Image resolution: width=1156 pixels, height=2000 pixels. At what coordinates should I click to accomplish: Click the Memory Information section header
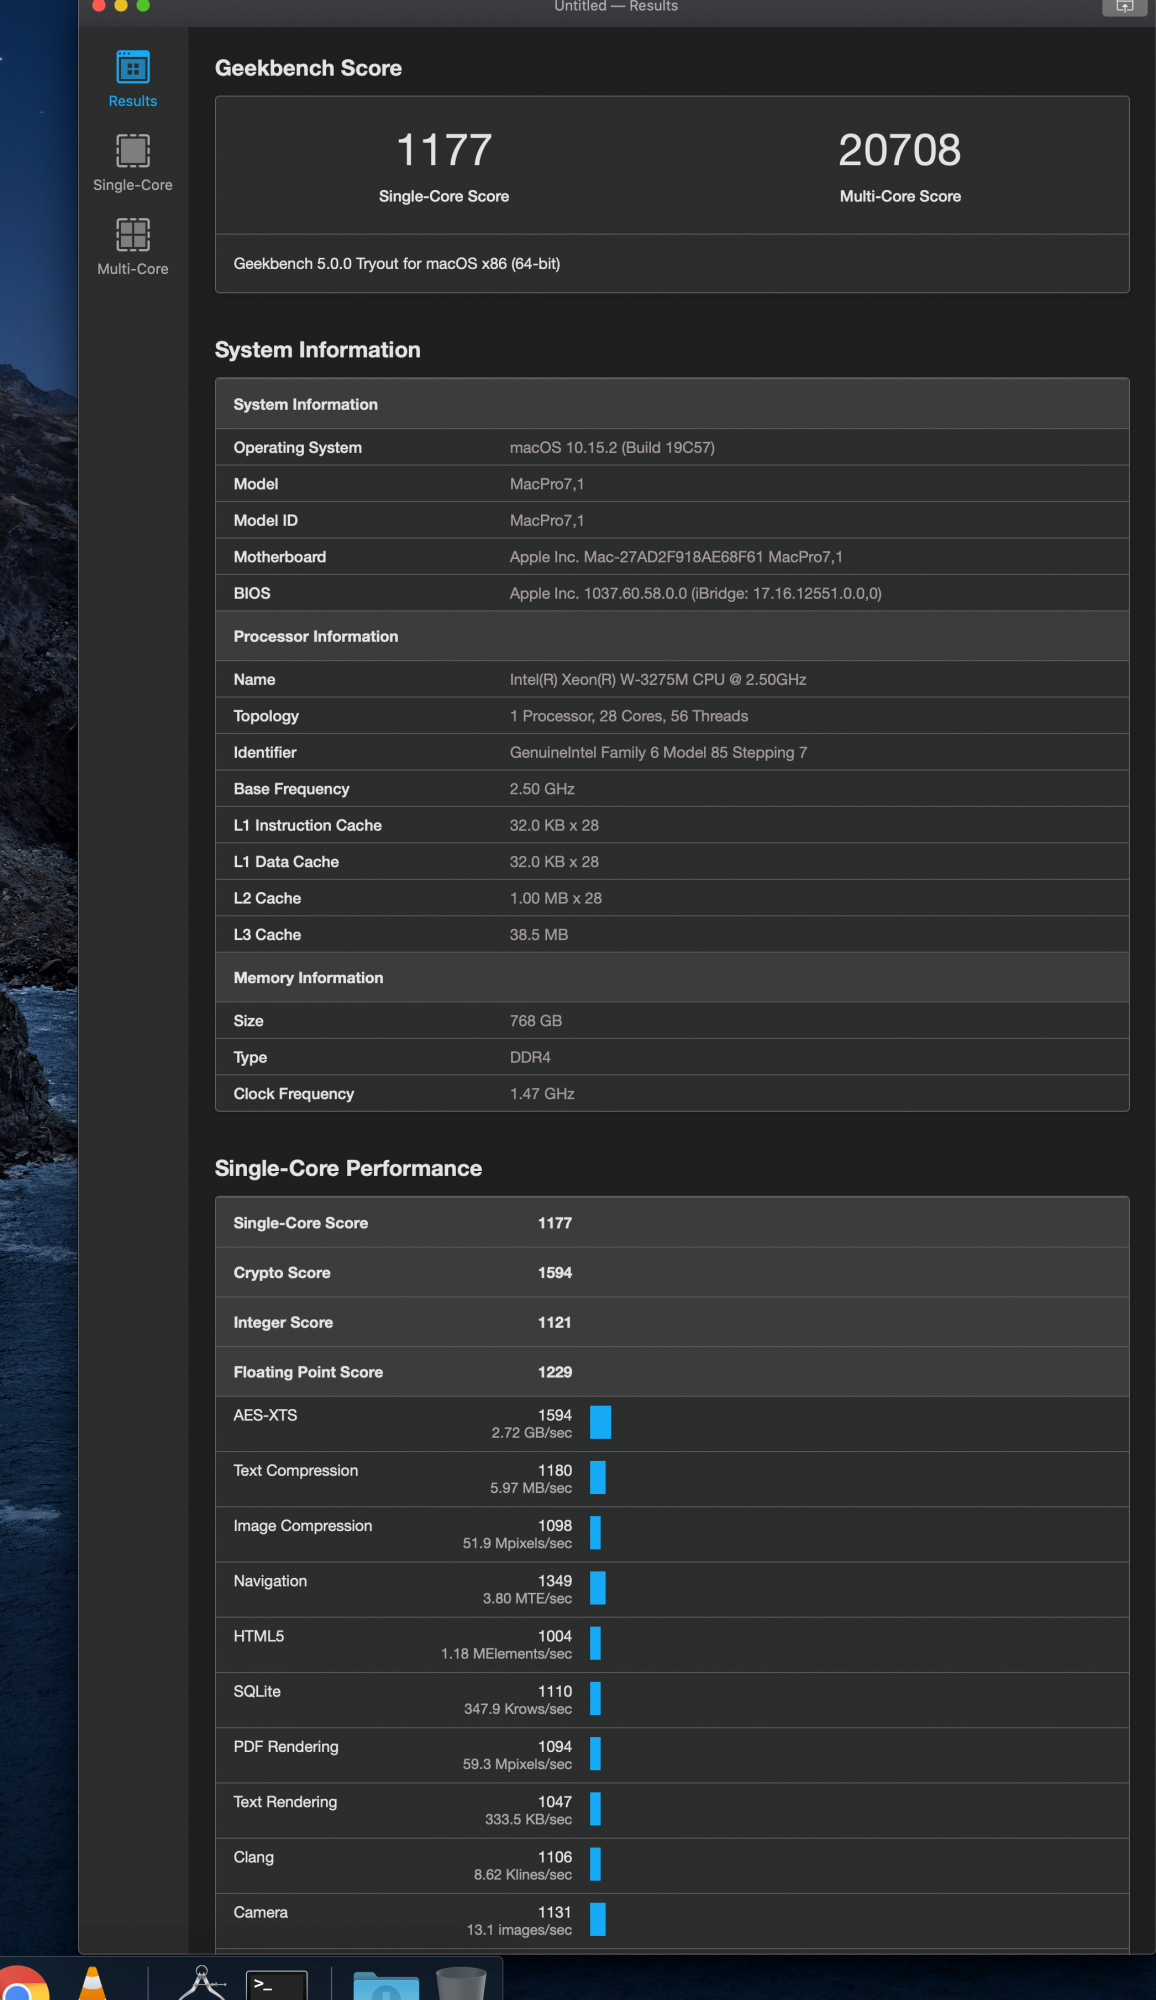(672, 978)
